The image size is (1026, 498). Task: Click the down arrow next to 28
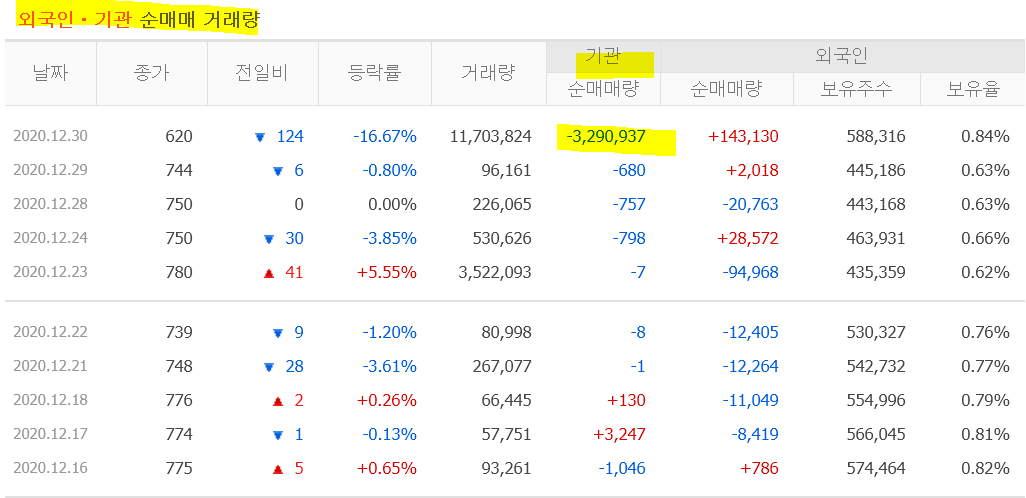pos(268,368)
